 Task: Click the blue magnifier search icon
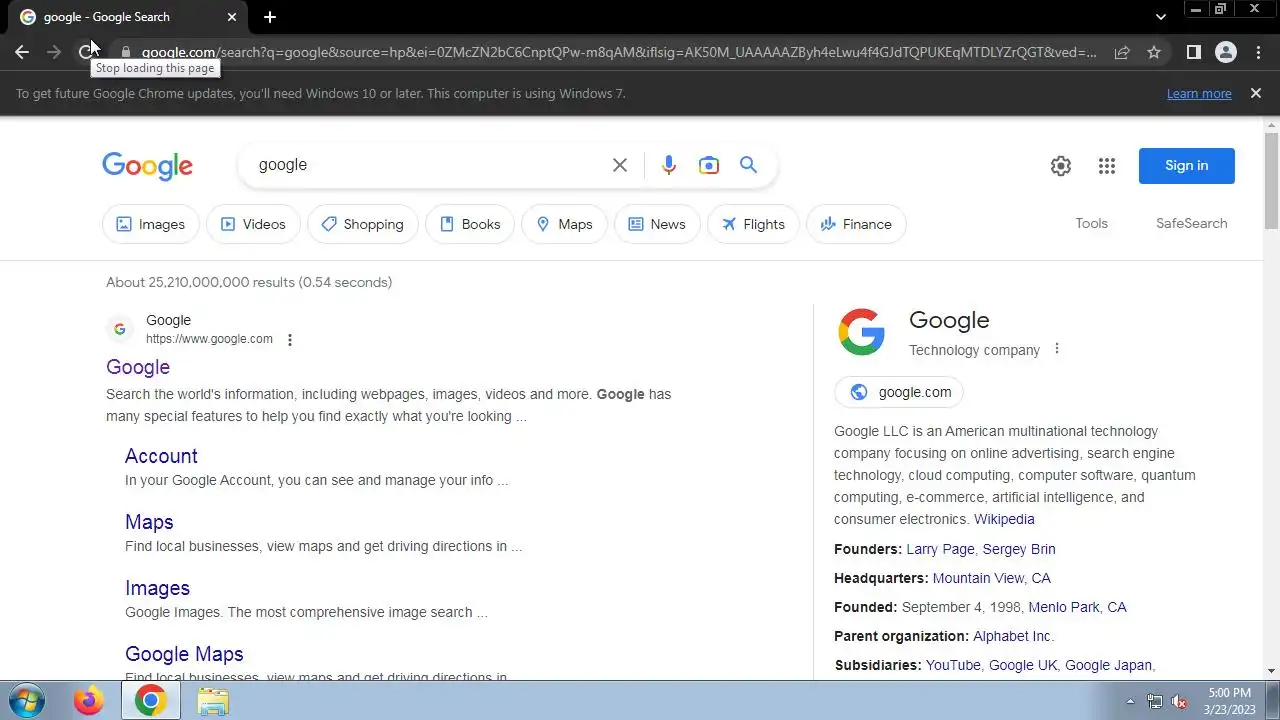(748, 165)
